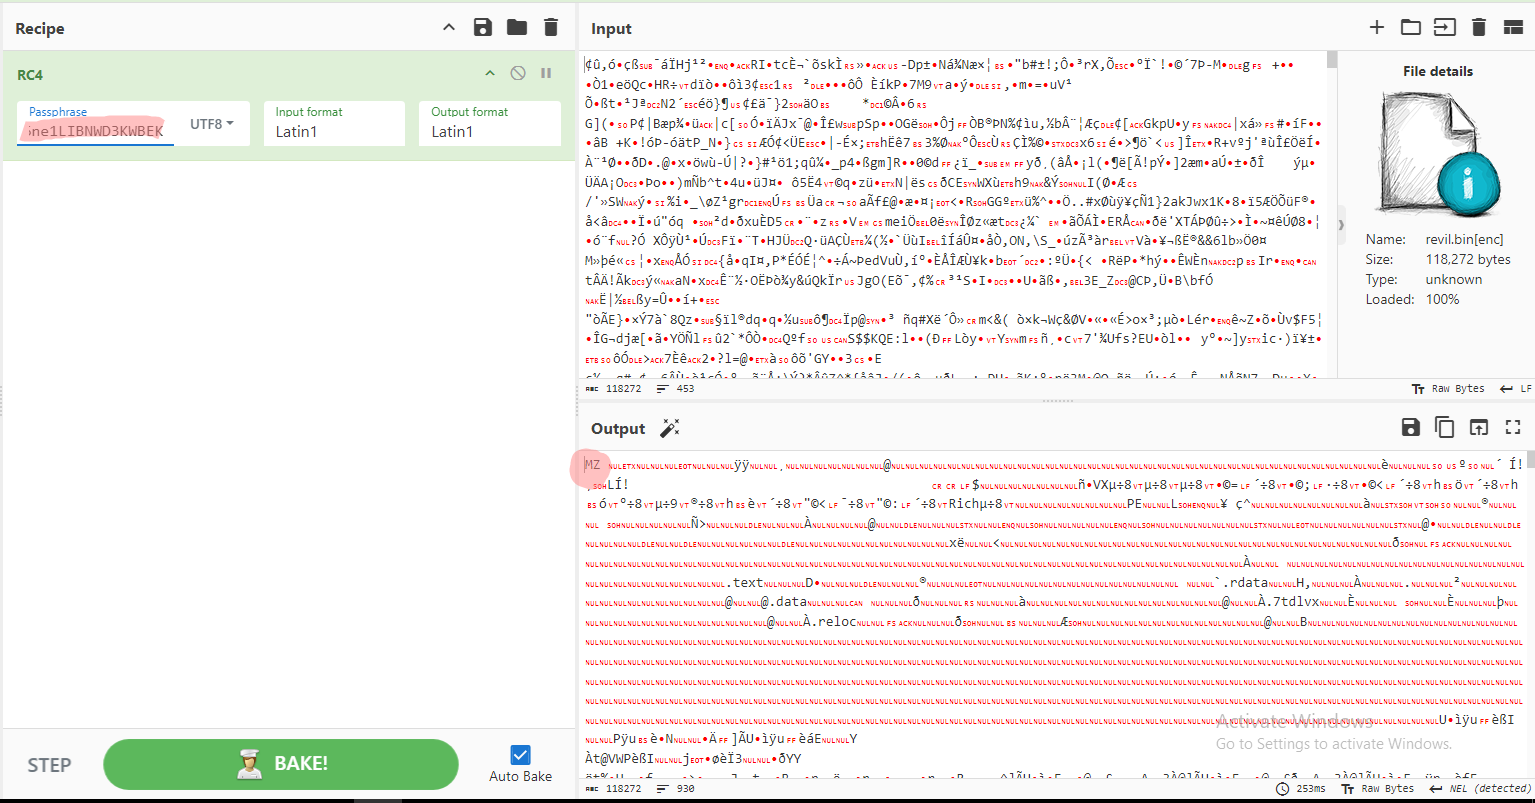Copy output to clipboard
This screenshot has height=803, width=1535.
(1444, 428)
